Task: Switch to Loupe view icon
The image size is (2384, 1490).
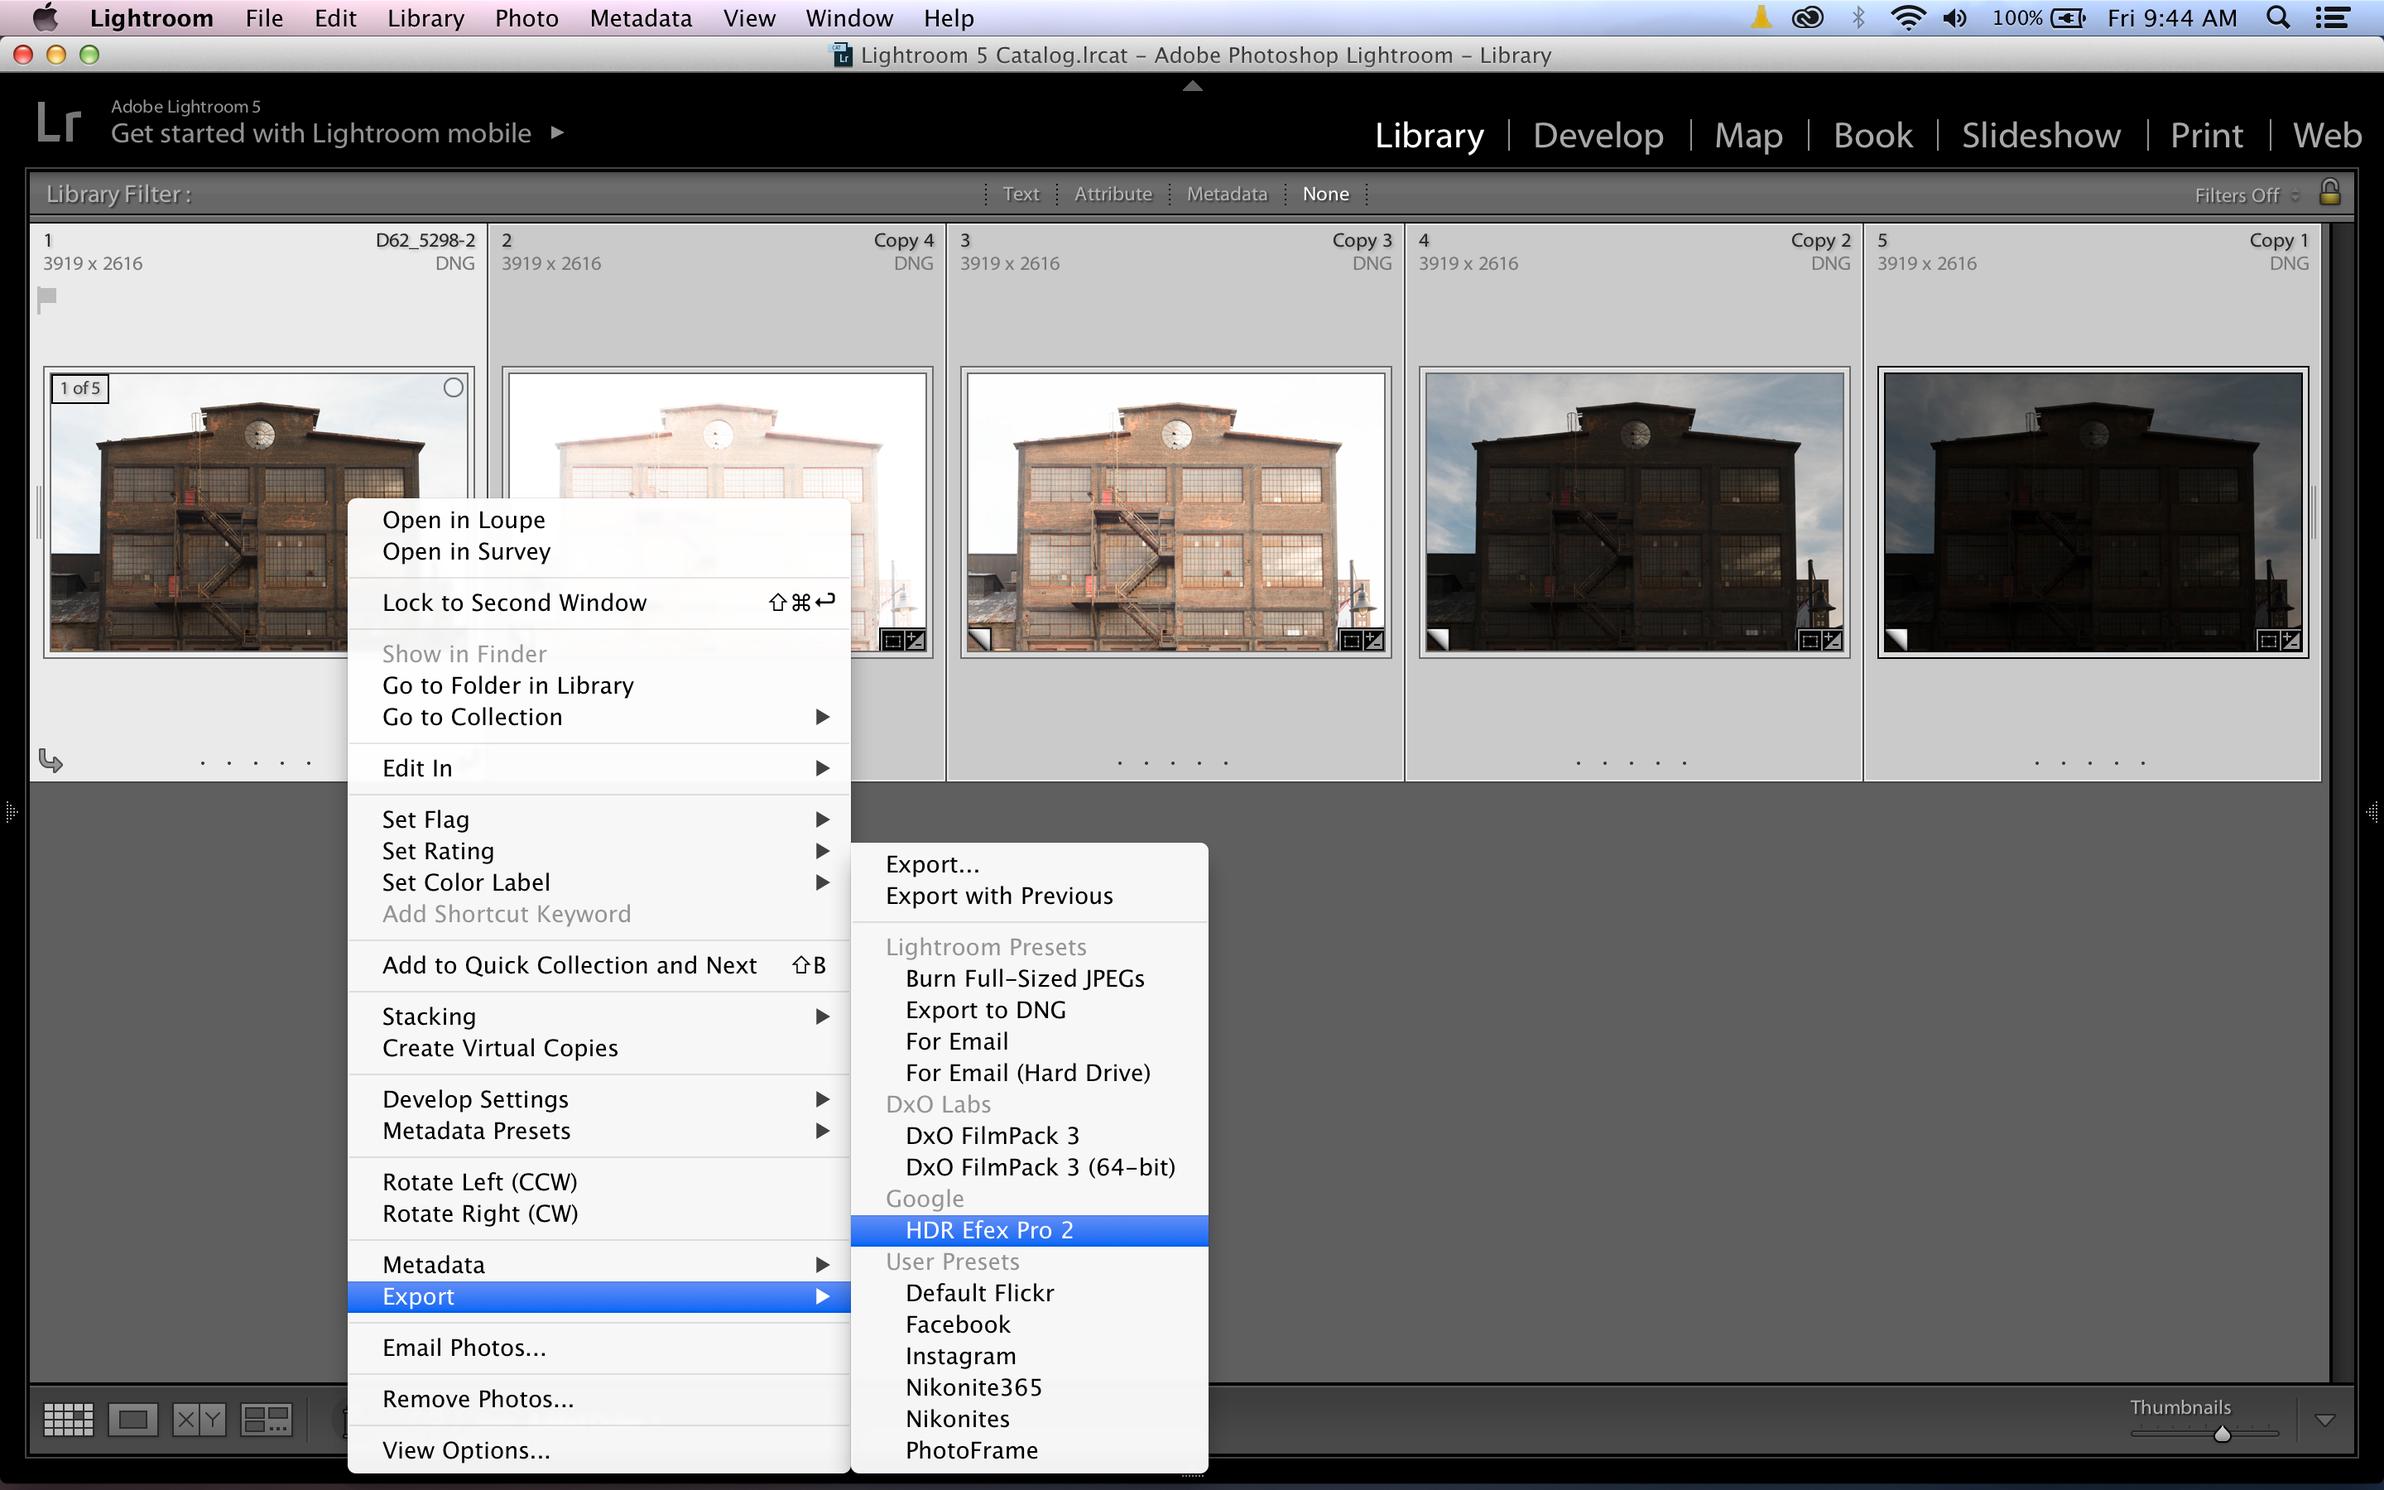Action: tap(133, 1419)
